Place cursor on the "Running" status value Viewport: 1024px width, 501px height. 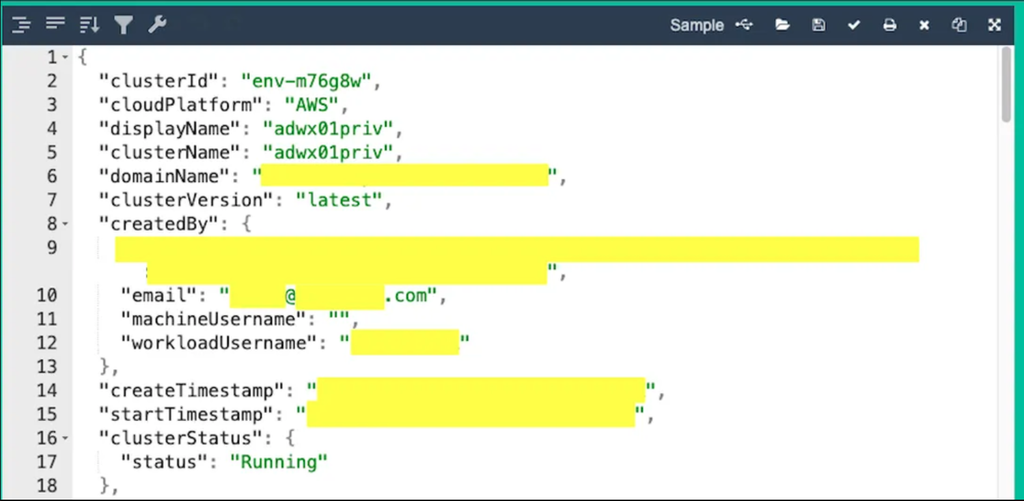click(279, 462)
